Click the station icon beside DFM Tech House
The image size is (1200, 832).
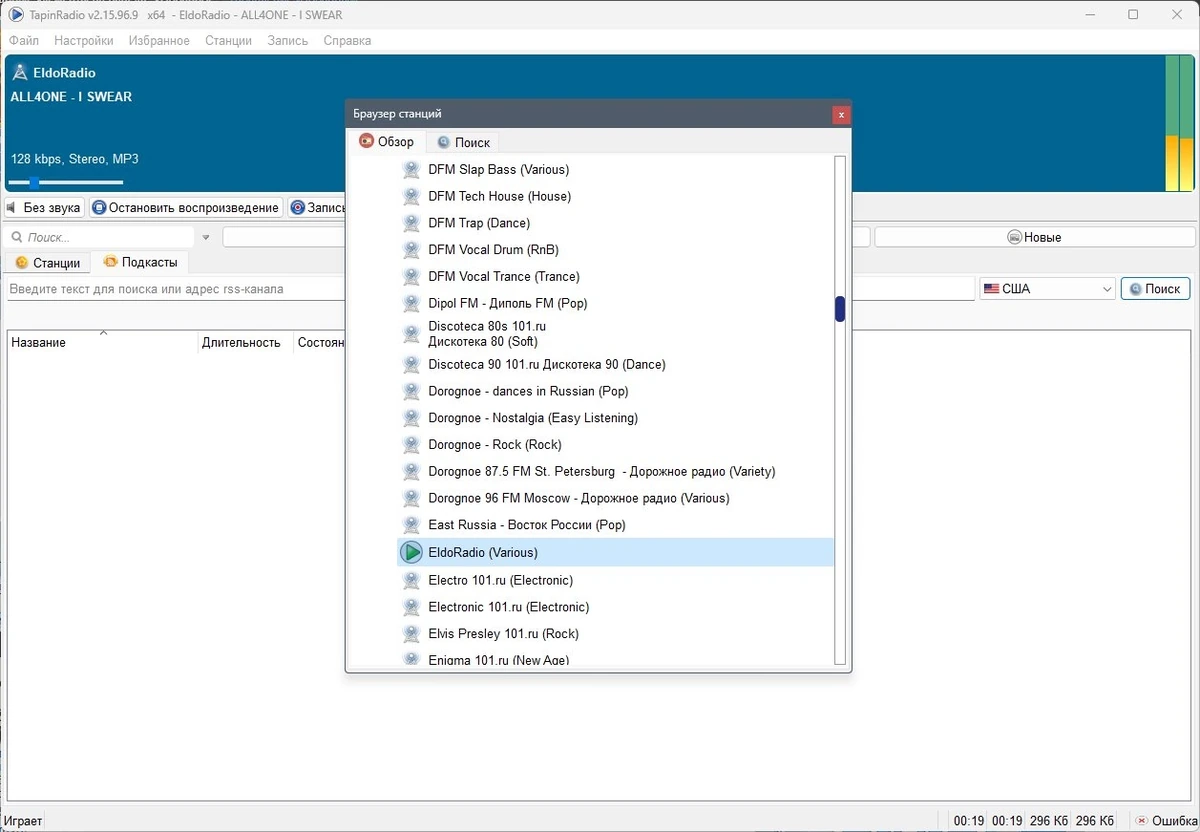pyautogui.click(x=411, y=197)
